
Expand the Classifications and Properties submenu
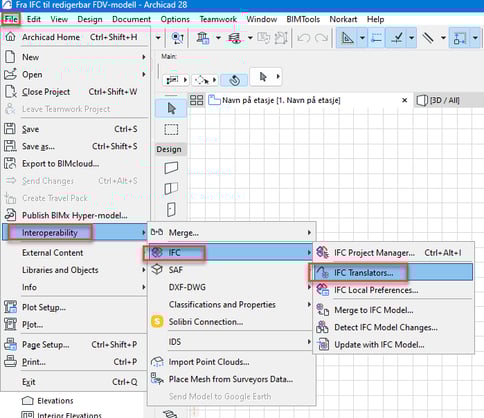coord(309,304)
